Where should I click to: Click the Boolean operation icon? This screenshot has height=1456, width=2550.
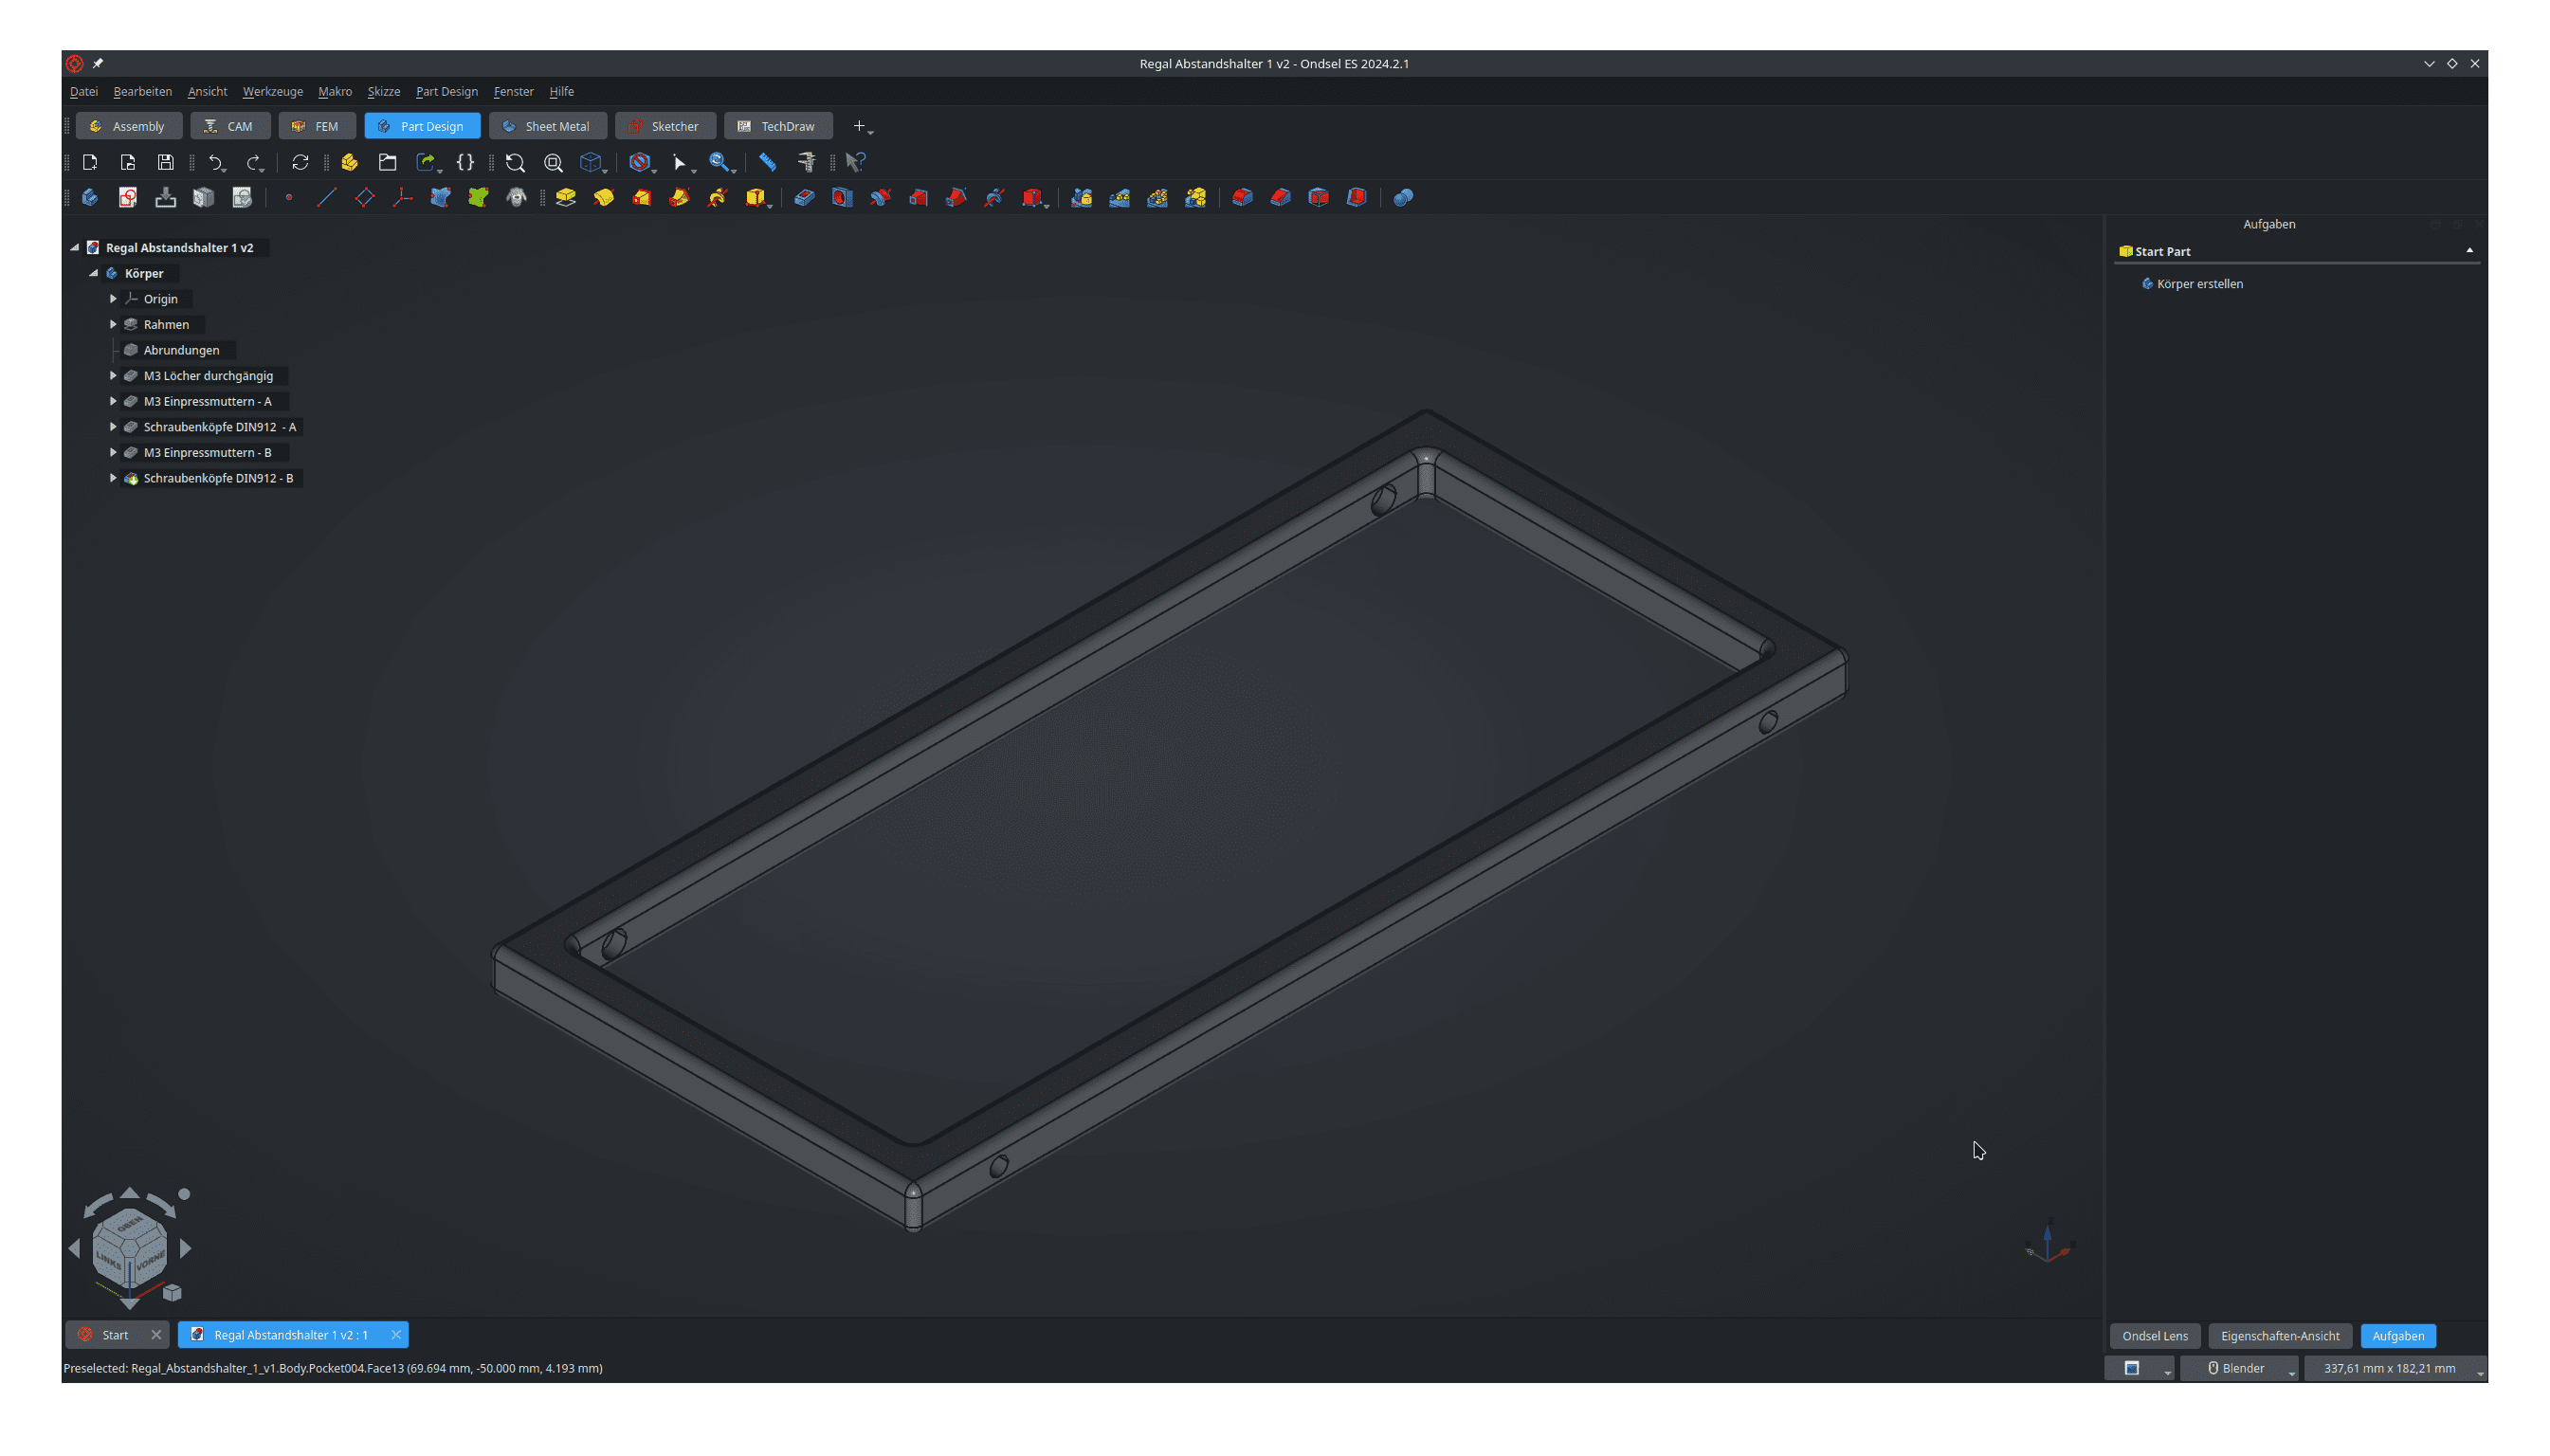coord(1403,197)
